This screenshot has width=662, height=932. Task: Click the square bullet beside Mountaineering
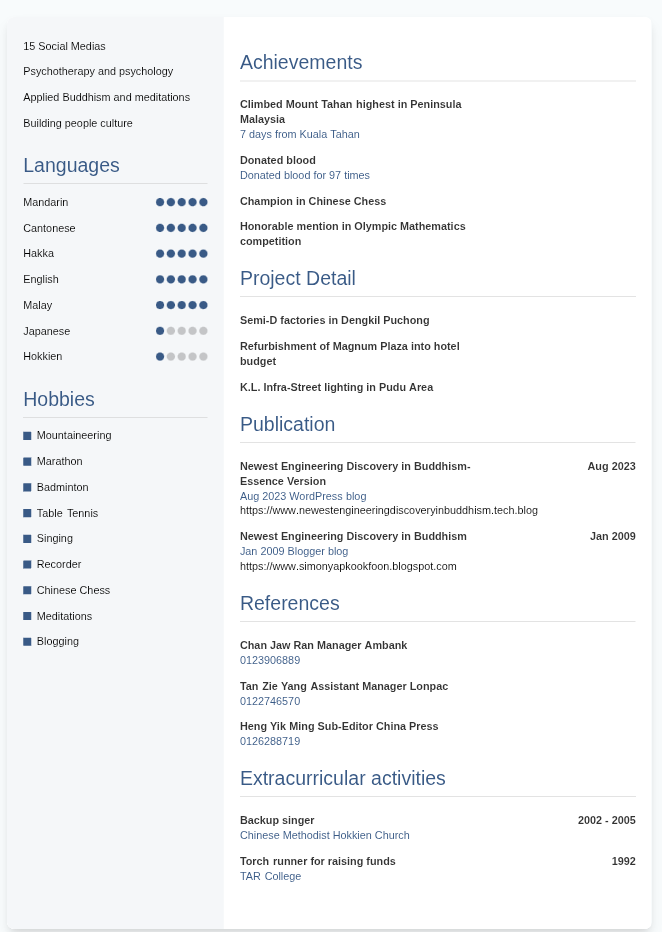coord(27,436)
